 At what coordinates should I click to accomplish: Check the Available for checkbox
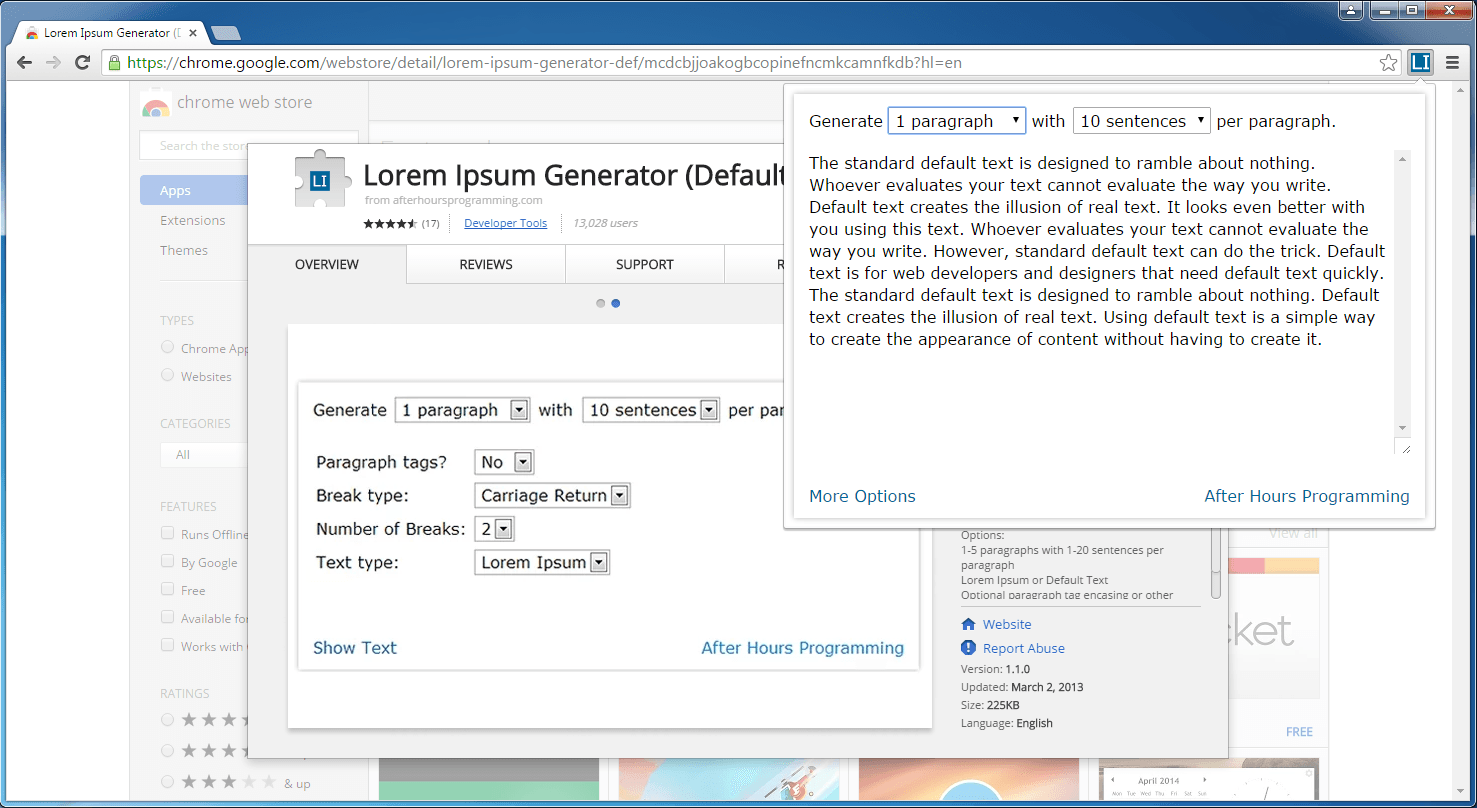(167, 617)
